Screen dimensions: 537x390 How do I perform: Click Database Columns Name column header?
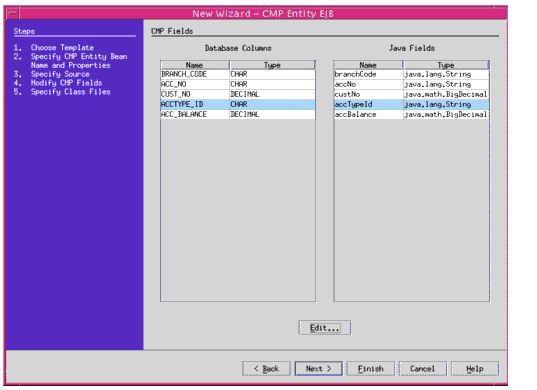pyautogui.click(x=195, y=65)
